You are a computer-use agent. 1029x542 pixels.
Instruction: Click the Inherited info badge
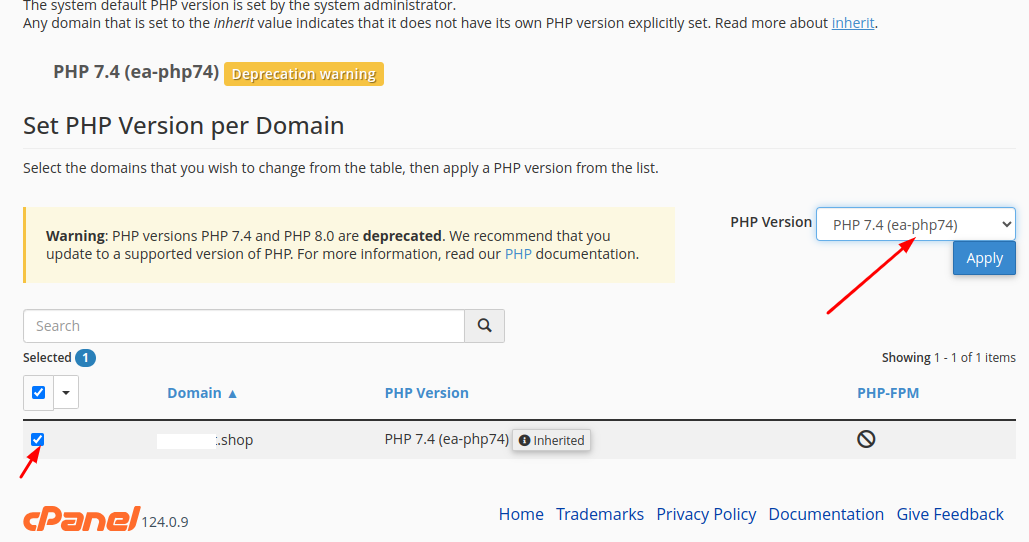[x=551, y=440]
